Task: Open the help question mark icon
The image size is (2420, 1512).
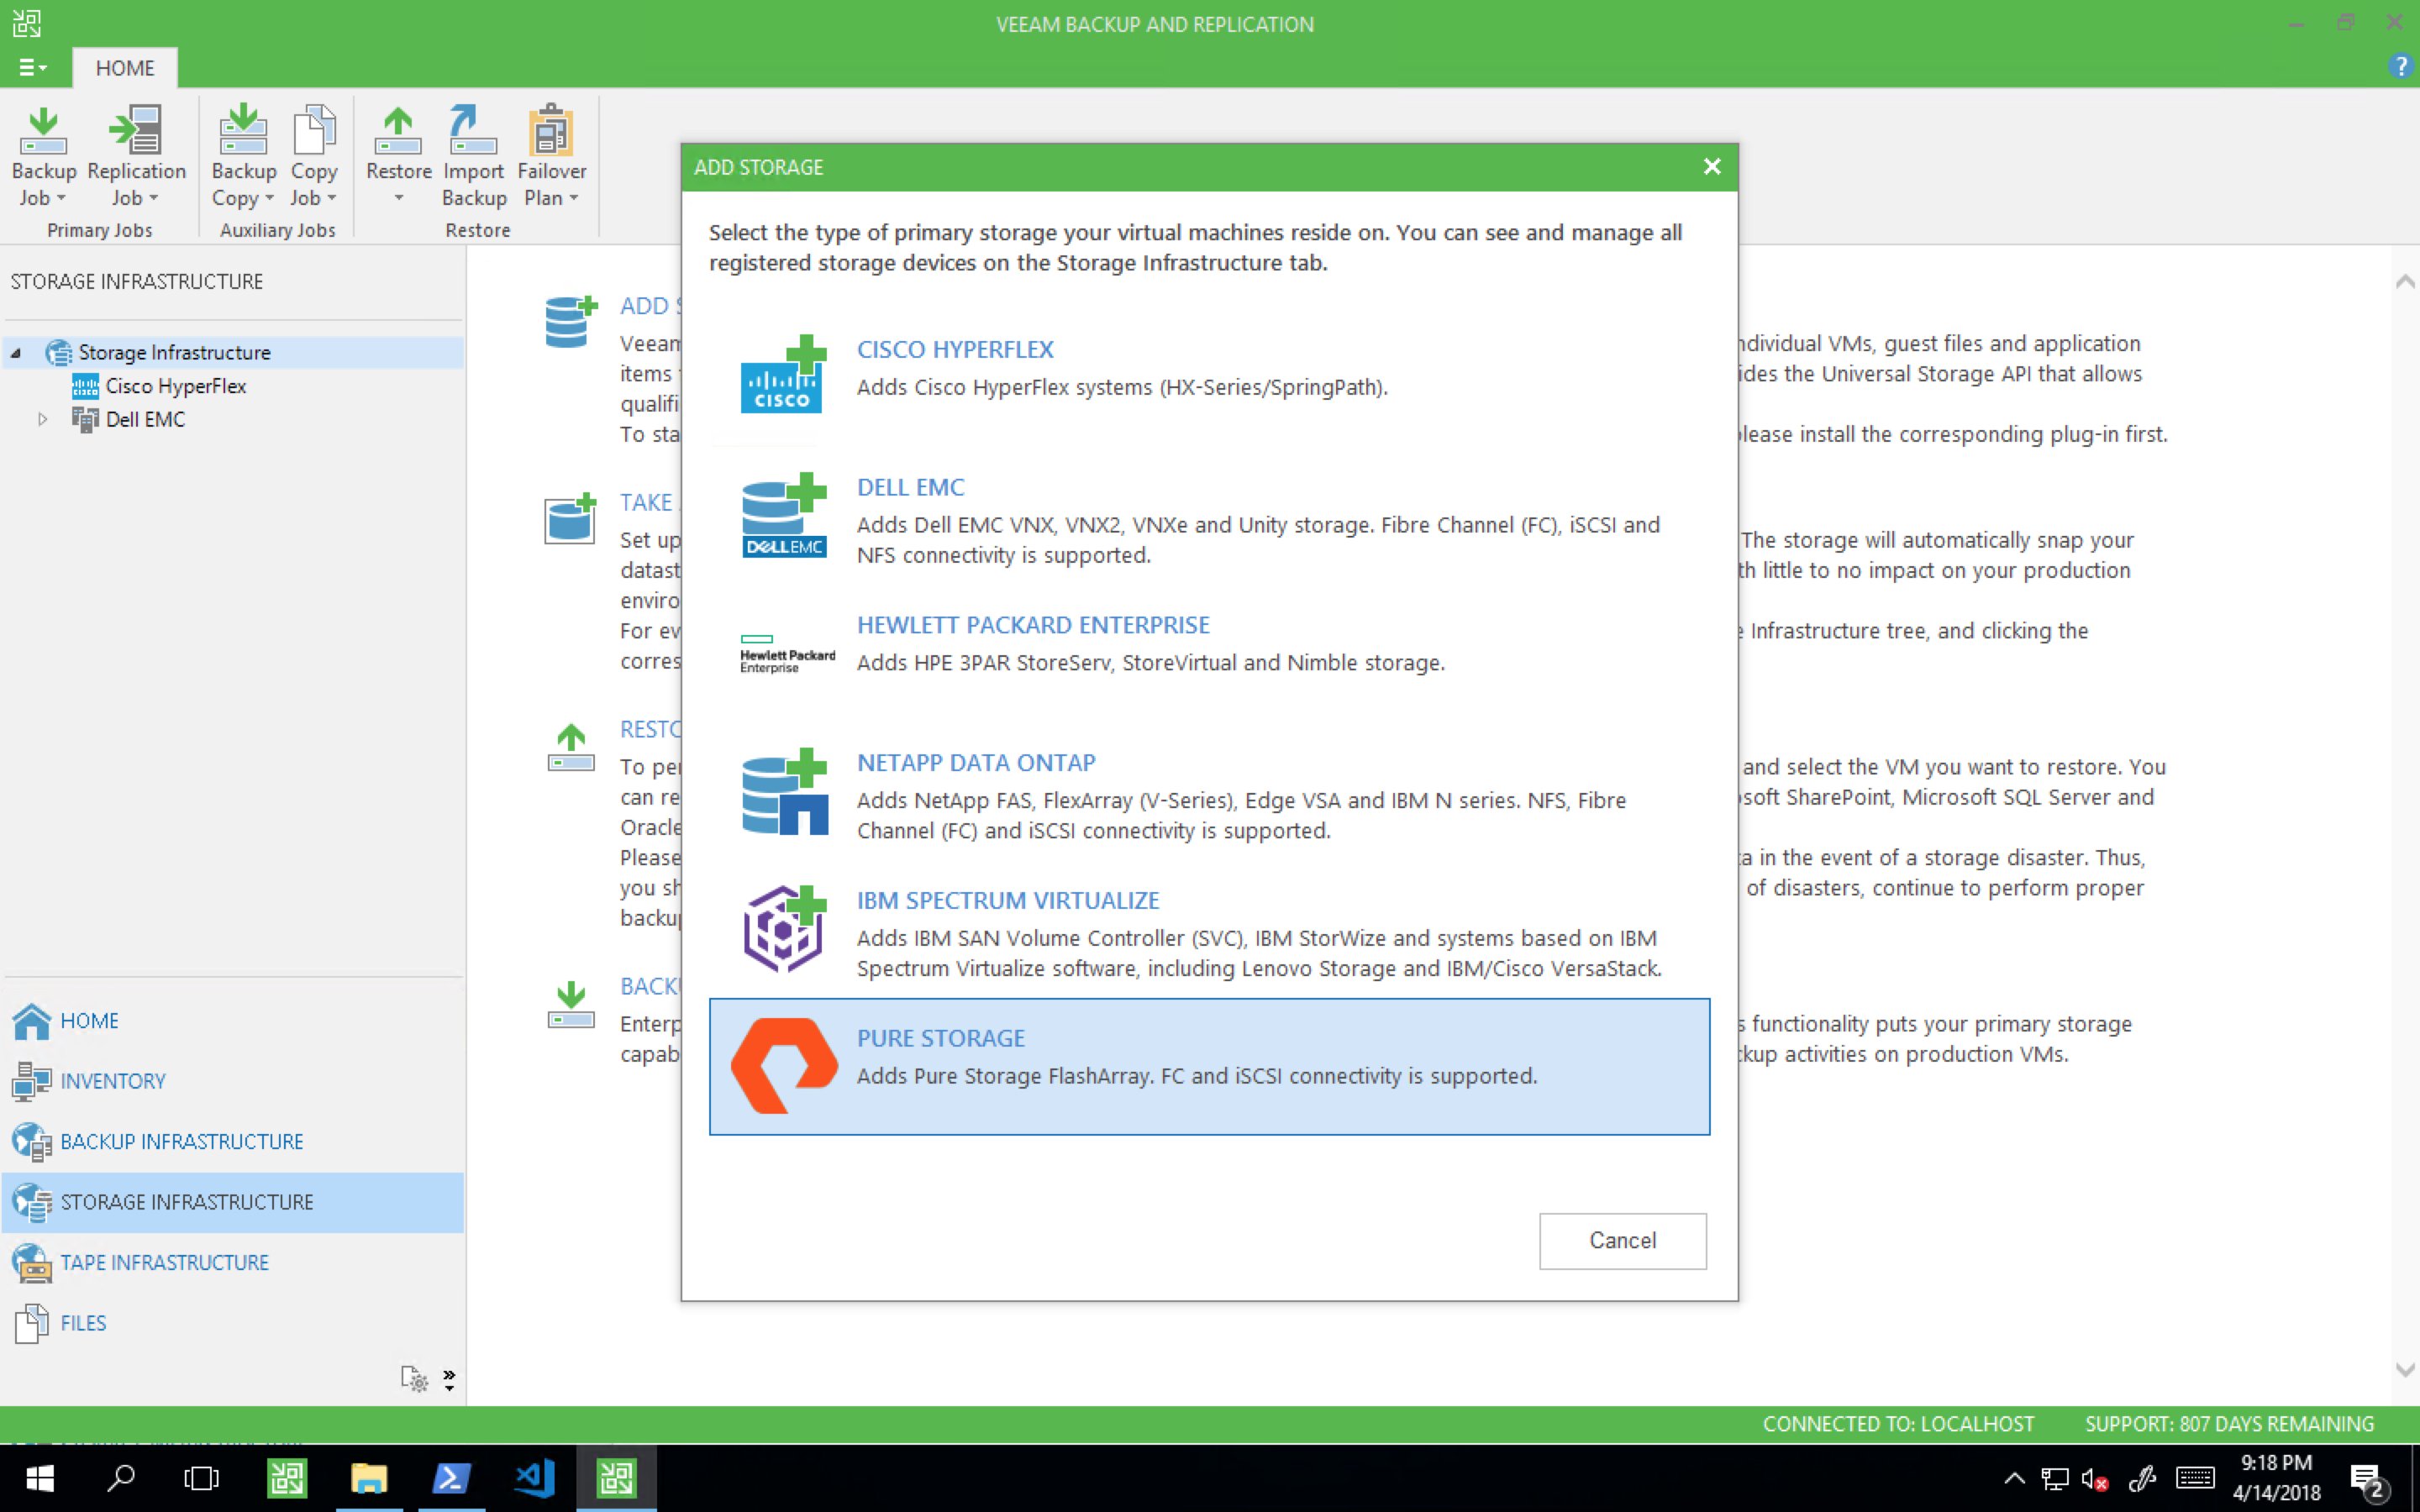Action: (2400, 67)
